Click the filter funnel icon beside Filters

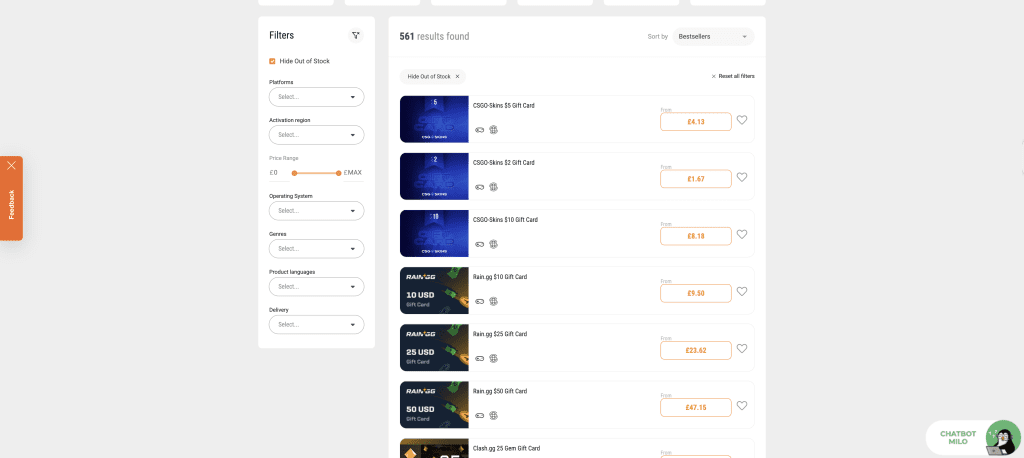pyautogui.click(x=355, y=36)
